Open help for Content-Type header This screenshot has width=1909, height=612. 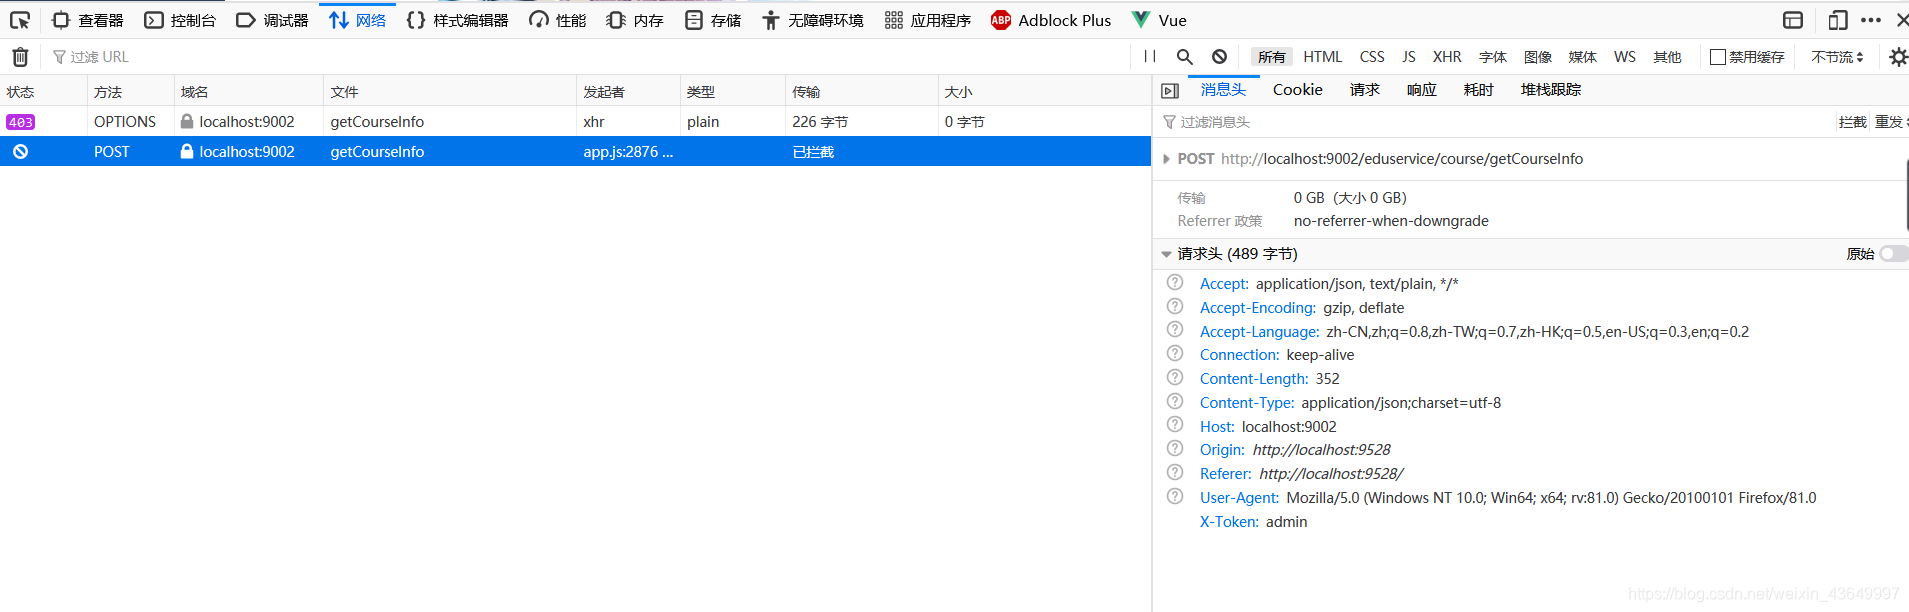point(1175,402)
